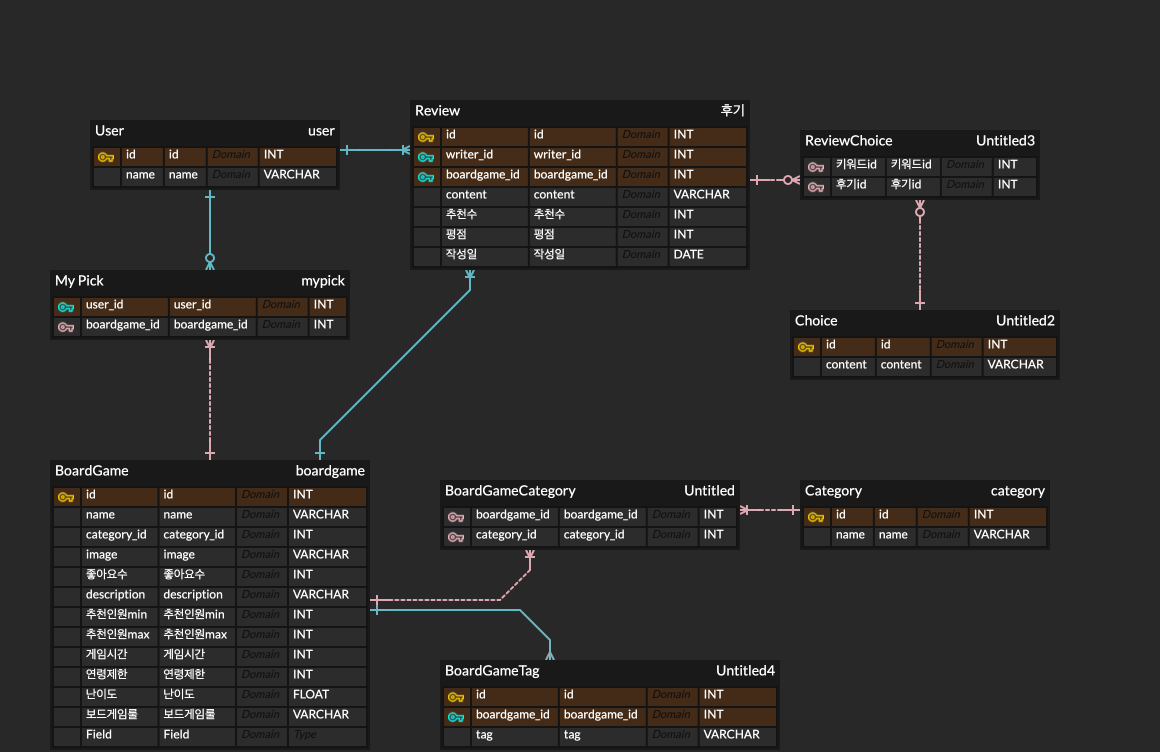The image size is (1160, 752).
Task: Select the BoardGame table title
Action: (92, 471)
